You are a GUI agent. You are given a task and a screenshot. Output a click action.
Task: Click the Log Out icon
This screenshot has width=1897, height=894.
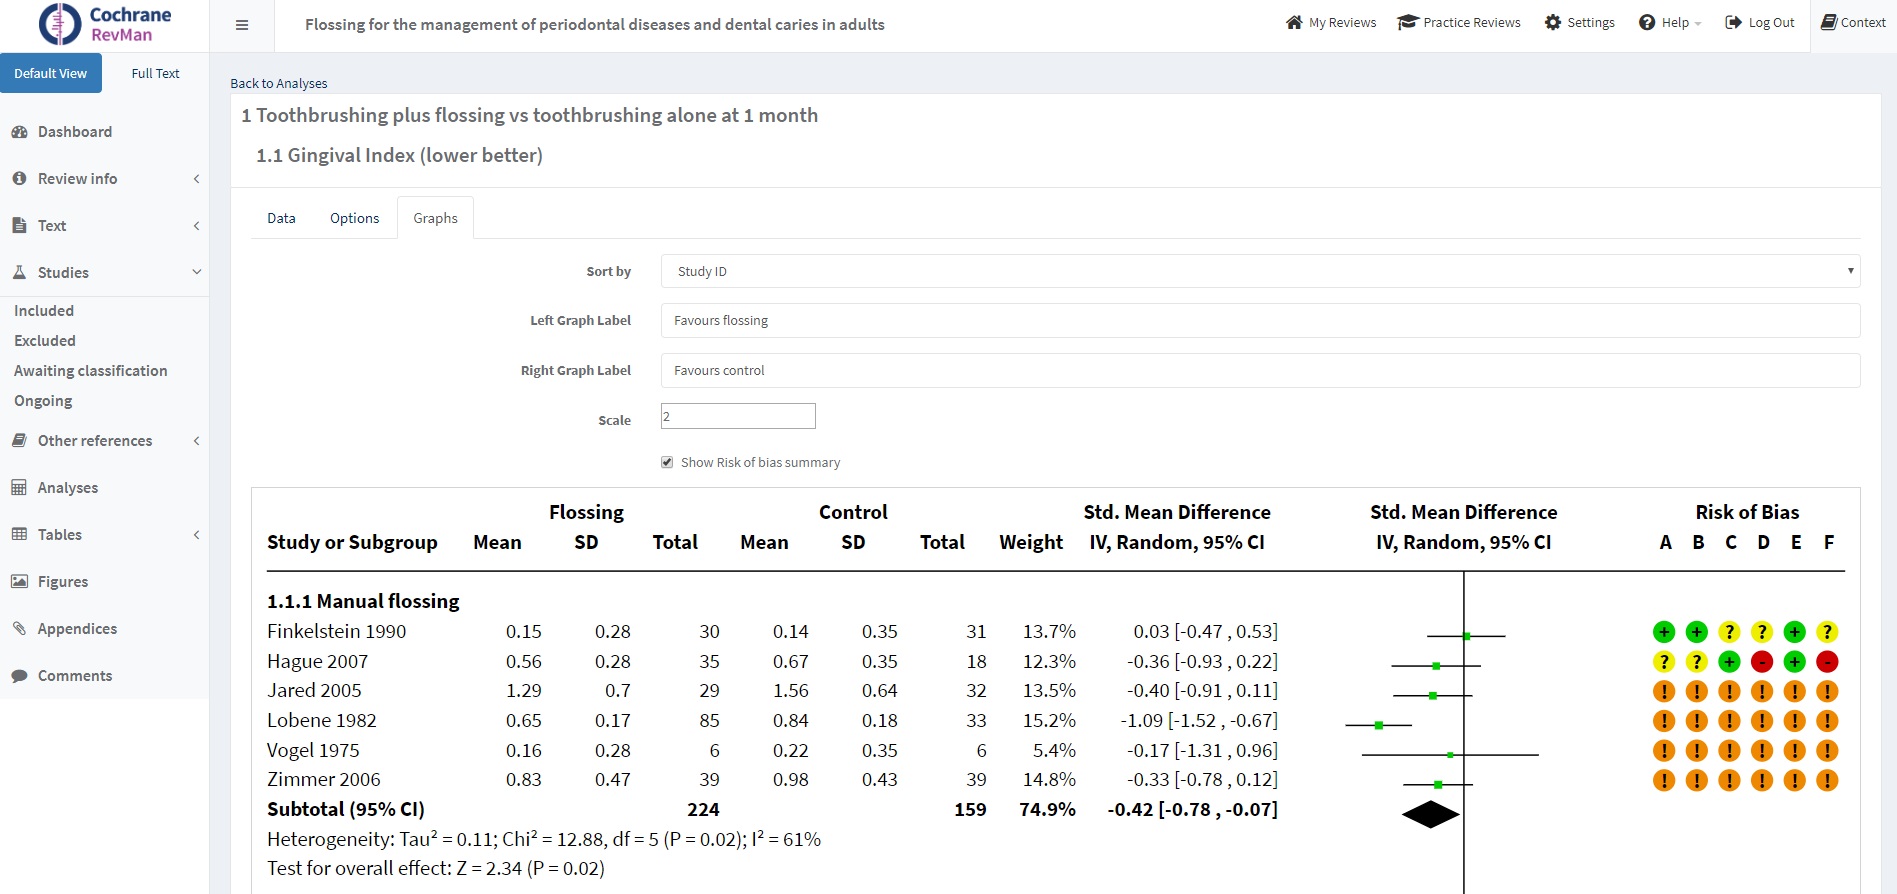coord(1733,23)
